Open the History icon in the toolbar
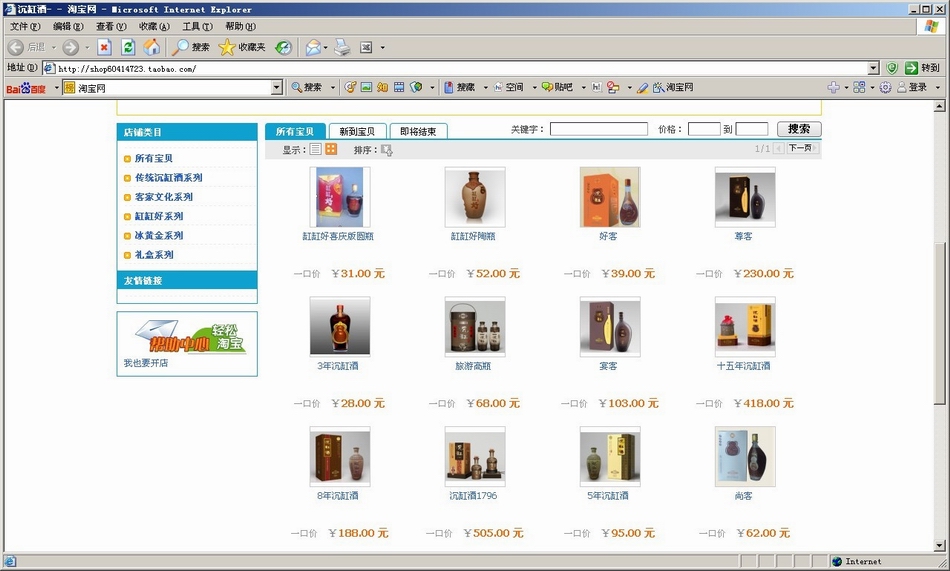 284,47
